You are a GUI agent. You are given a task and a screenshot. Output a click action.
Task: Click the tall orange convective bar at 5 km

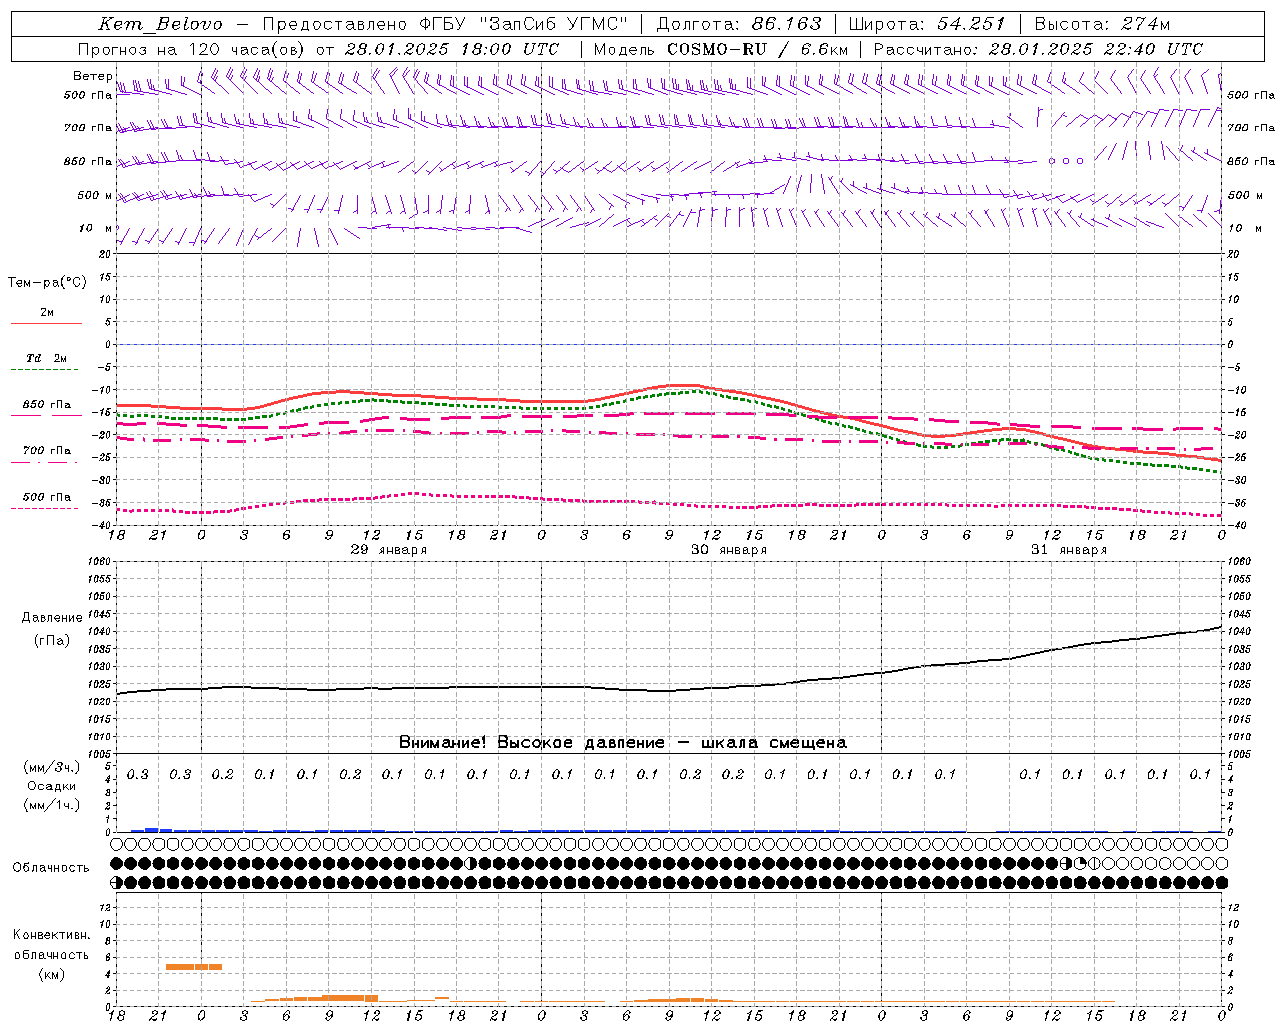[x=194, y=967]
